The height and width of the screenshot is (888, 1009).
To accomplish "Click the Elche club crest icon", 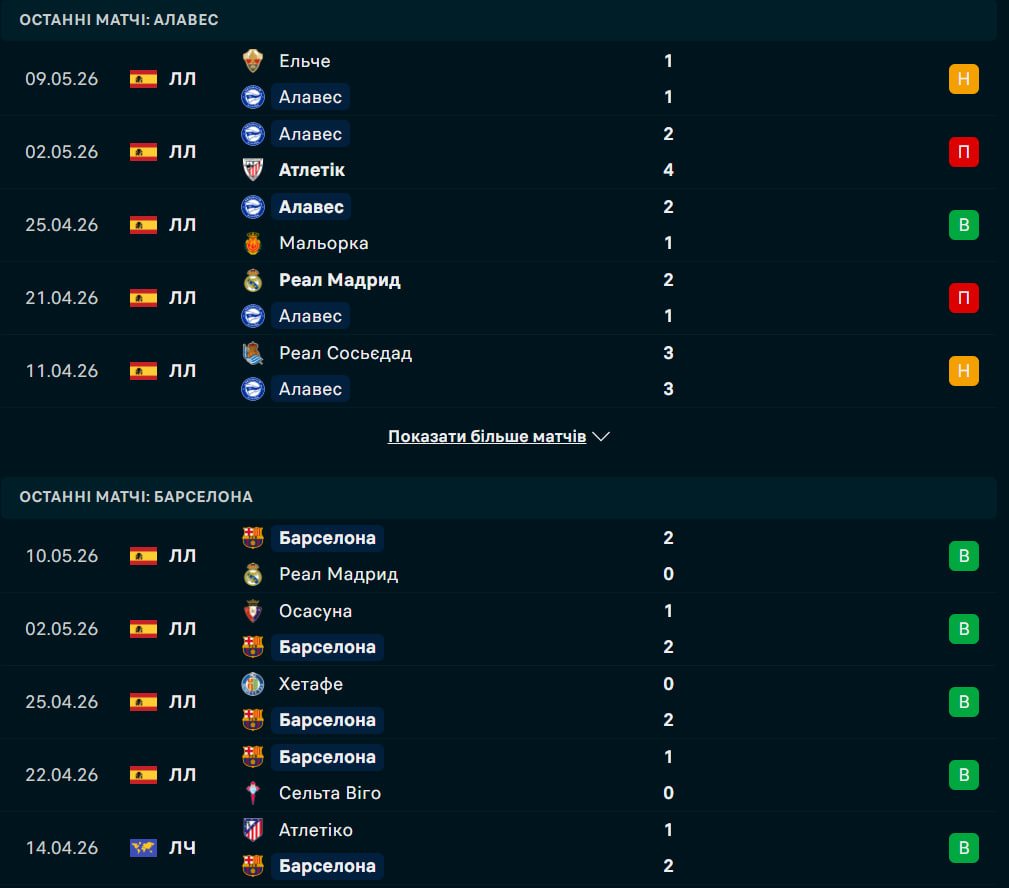I will [253, 60].
